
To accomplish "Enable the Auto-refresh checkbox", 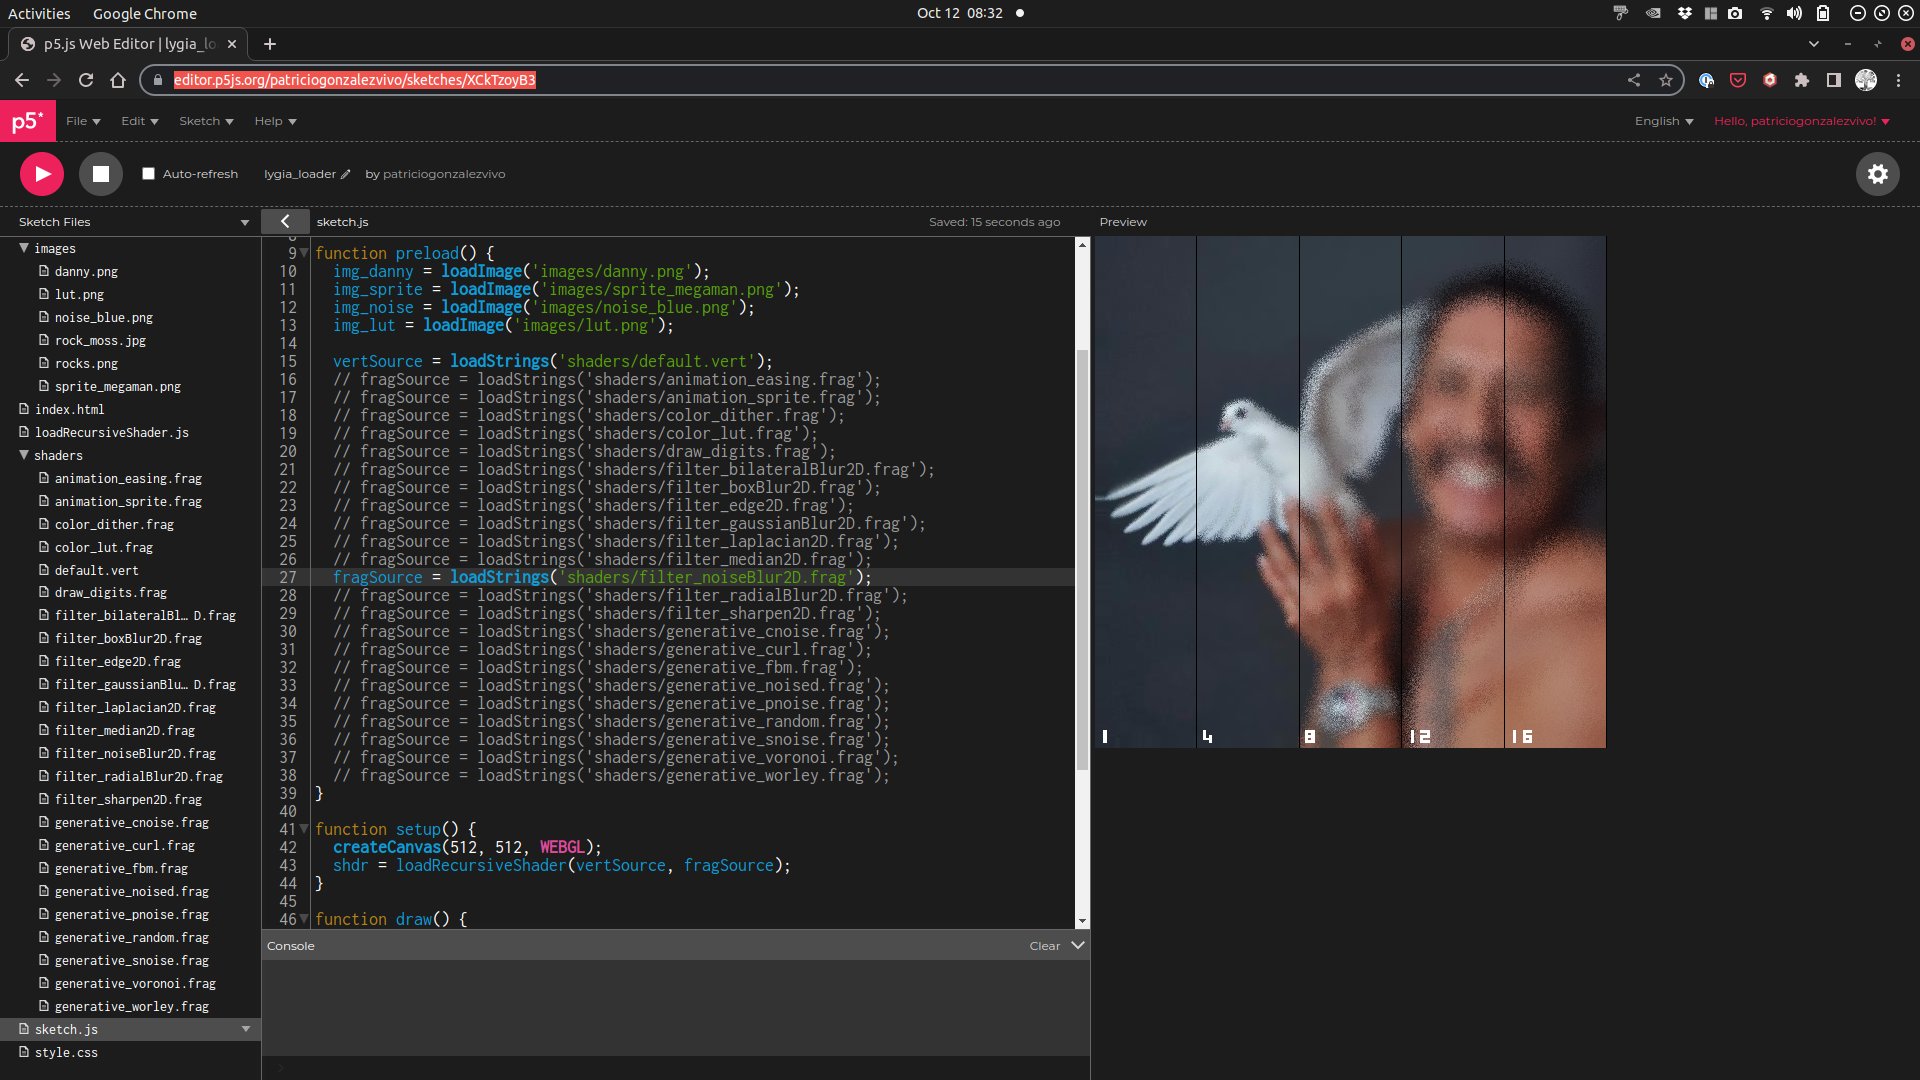I will click(148, 174).
